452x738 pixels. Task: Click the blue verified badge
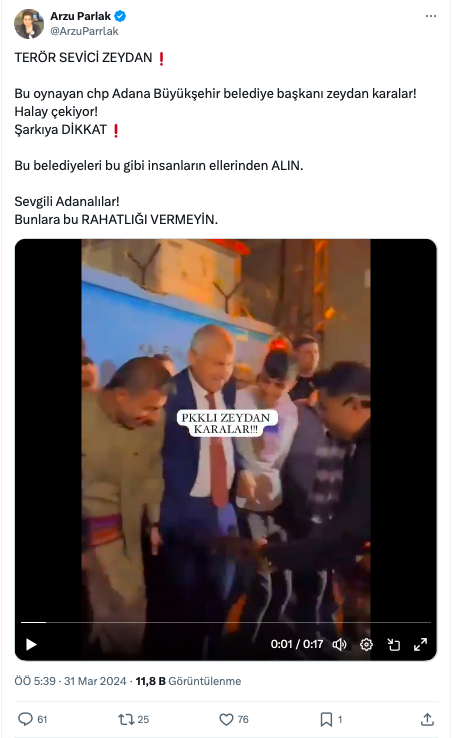click(x=120, y=16)
